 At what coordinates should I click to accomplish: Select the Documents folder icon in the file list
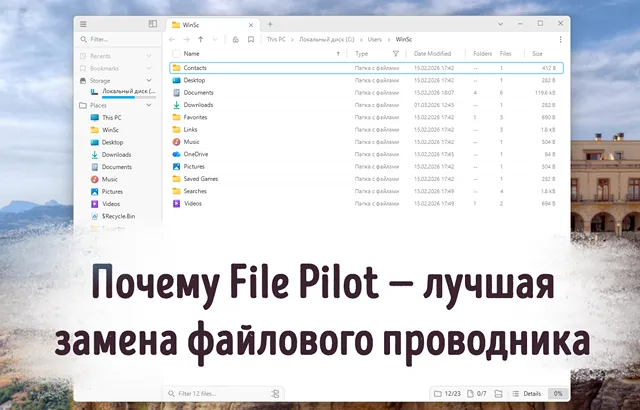176,93
